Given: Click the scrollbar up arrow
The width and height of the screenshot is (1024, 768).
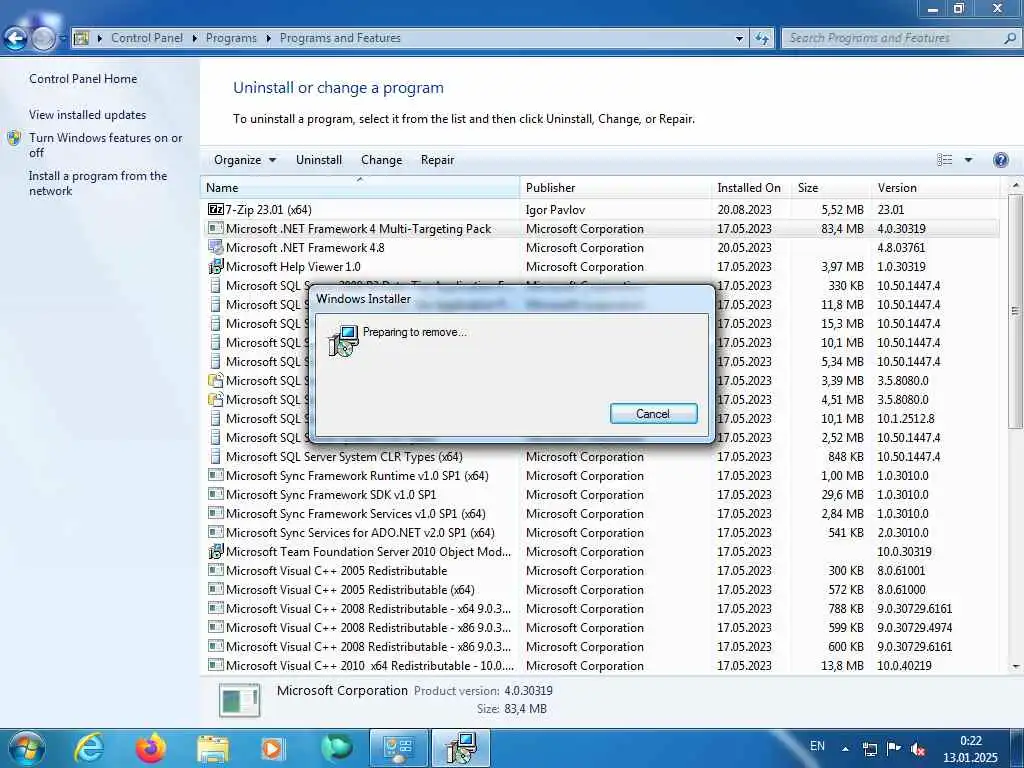Looking at the screenshot, I should (x=1016, y=185).
